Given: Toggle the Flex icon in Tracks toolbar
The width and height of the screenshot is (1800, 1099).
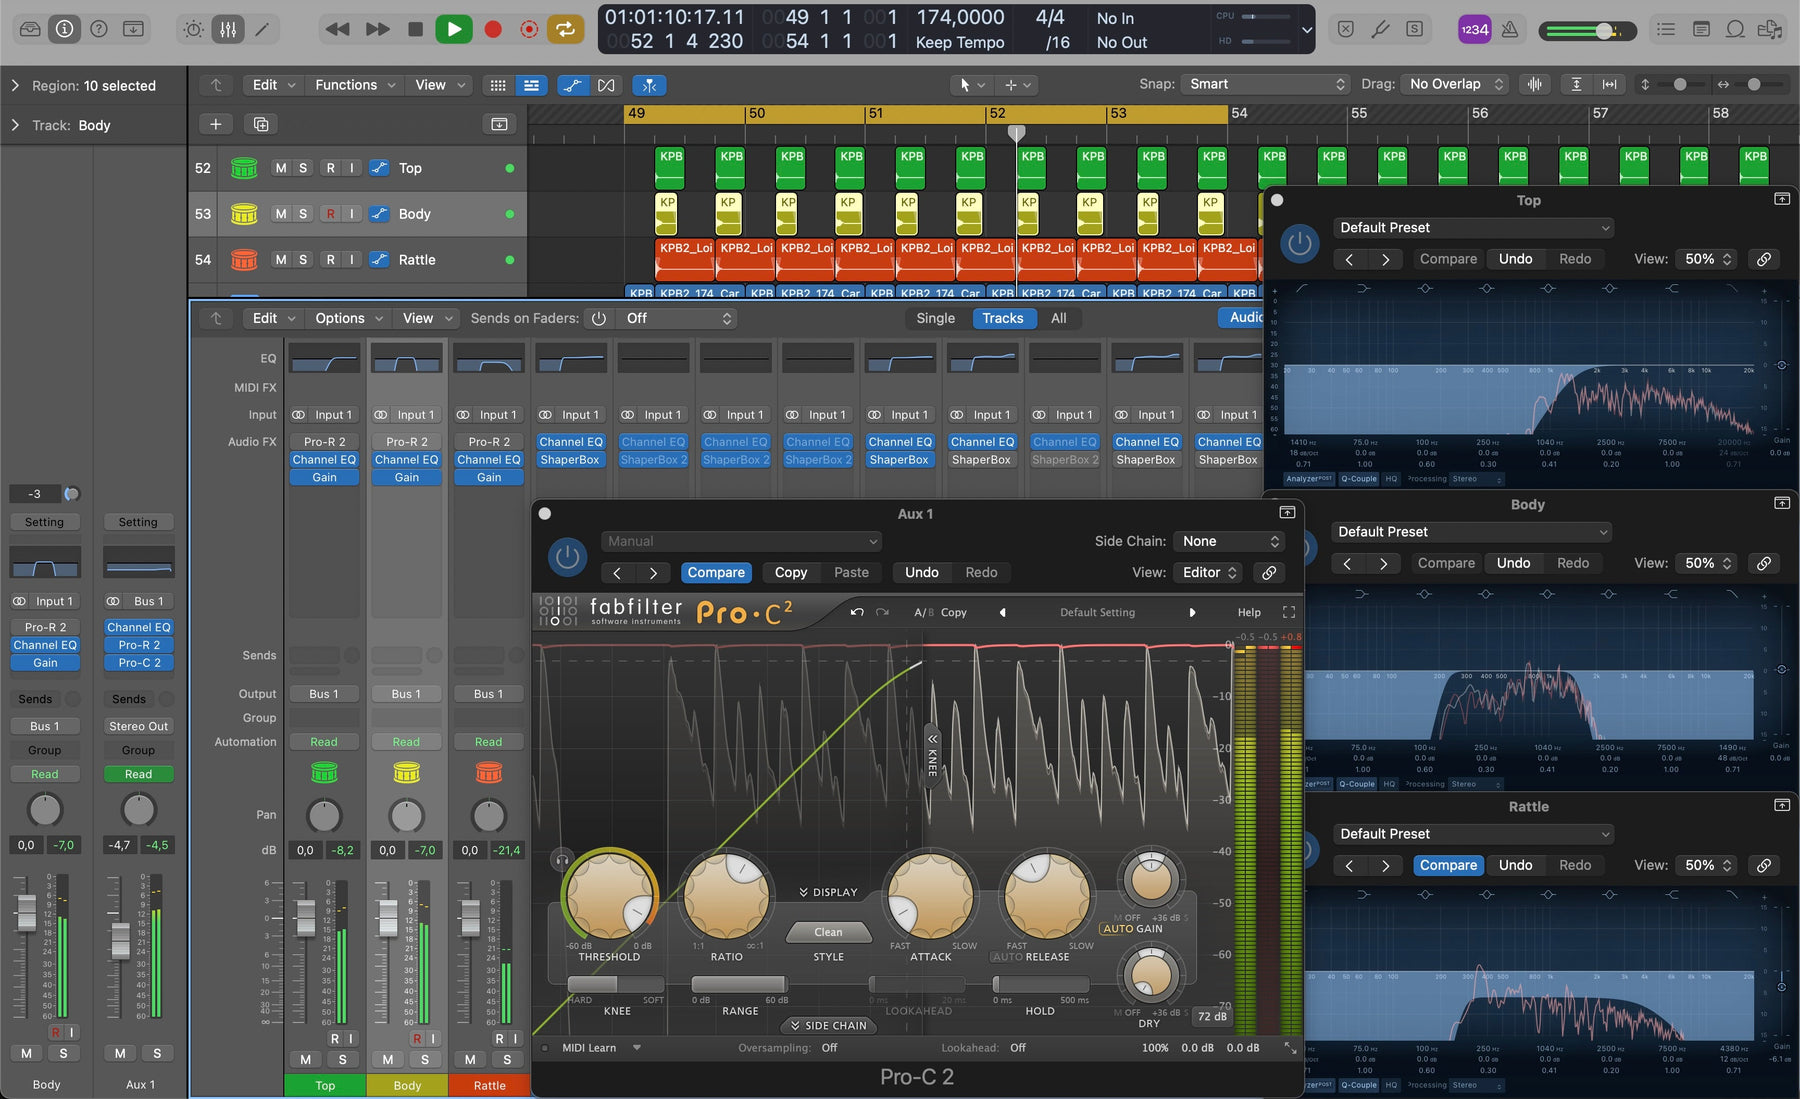Looking at the screenshot, I should [606, 85].
